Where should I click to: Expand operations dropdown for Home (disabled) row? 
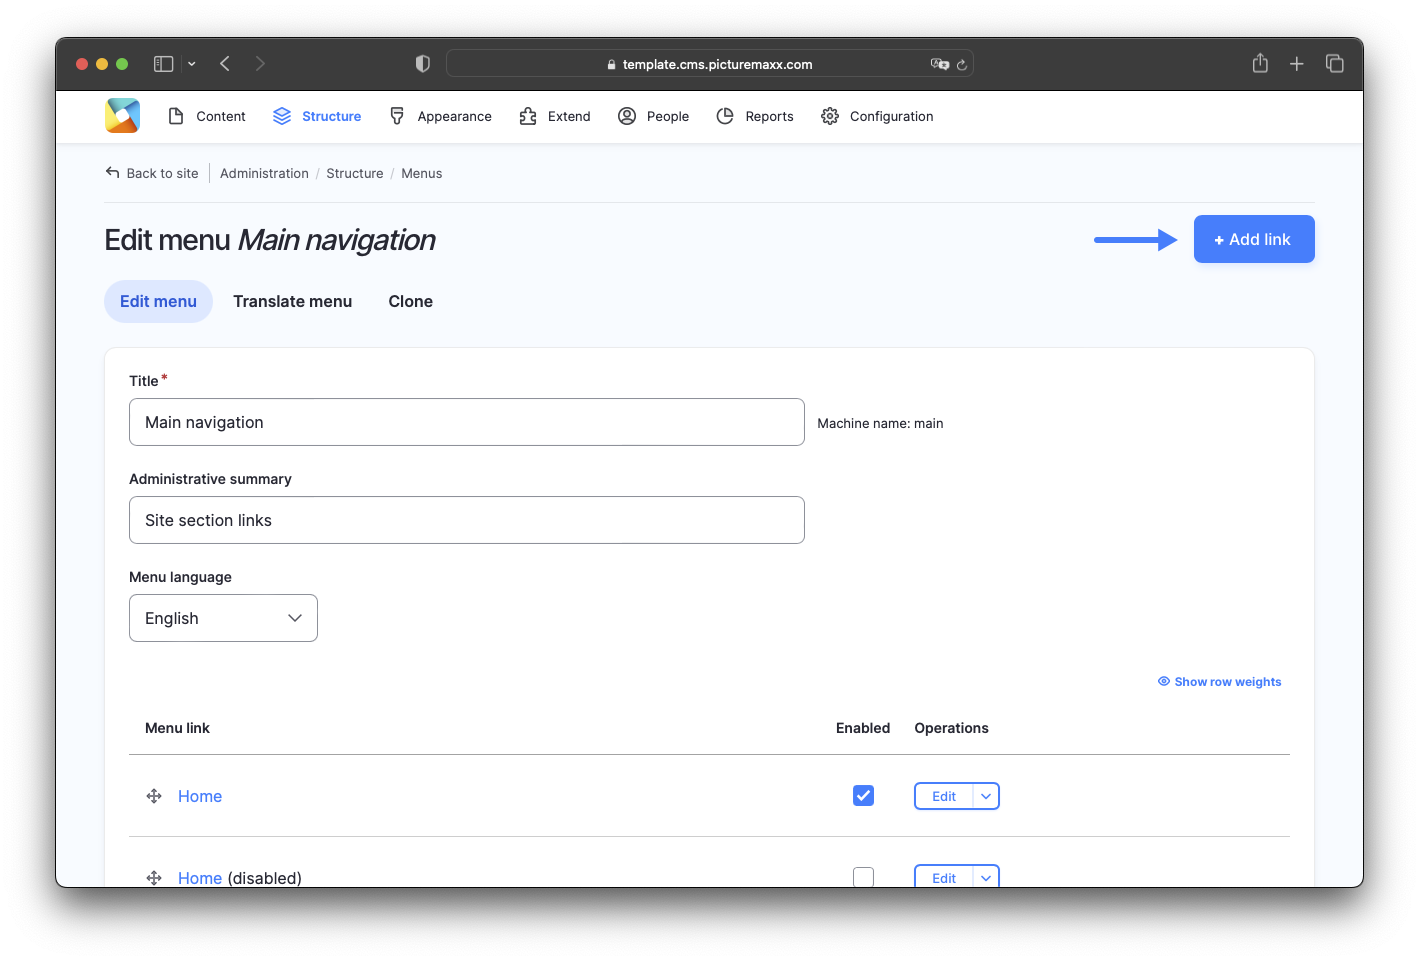pyautogui.click(x=986, y=876)
